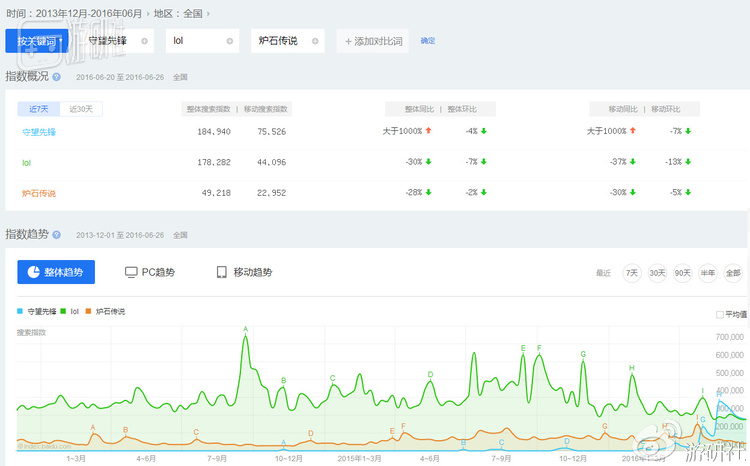Click the green down arrow beside lol -30%
The width and height of the screenshot is (750, 466).
(429, 162)
